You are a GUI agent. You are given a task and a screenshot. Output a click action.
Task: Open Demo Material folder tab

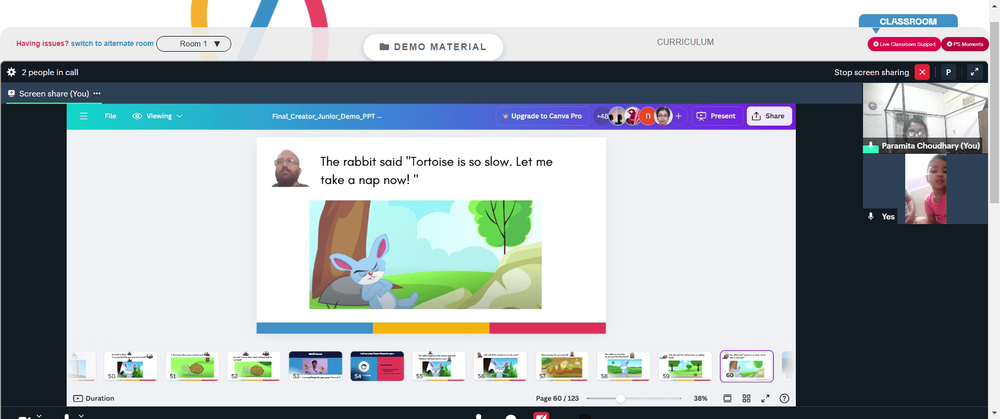[433, 47]
